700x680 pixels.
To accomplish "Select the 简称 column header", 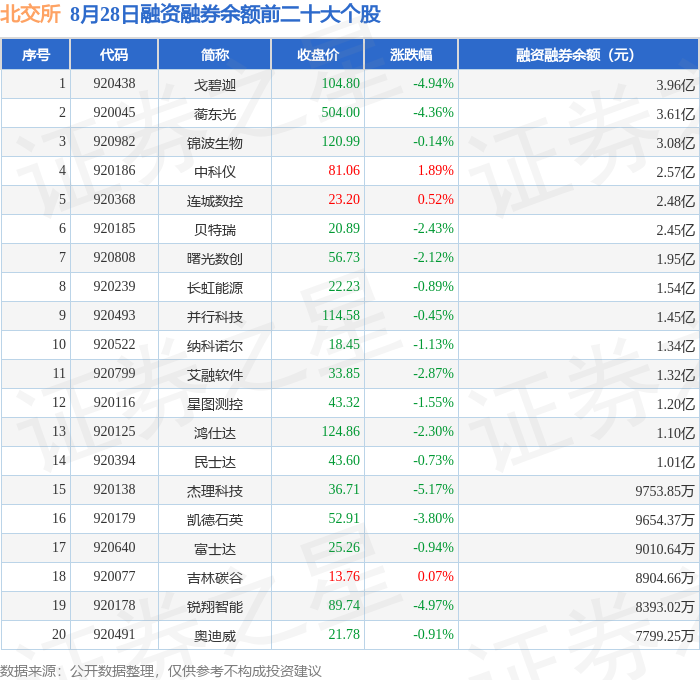I will [x=215, y=54].
